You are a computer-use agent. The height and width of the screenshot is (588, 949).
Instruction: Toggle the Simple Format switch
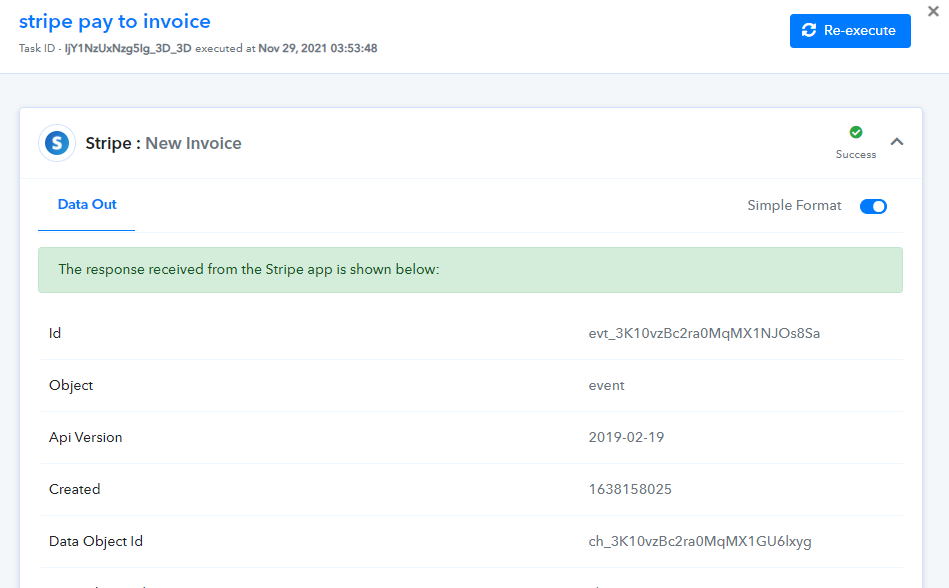click(x=873, y=206)
